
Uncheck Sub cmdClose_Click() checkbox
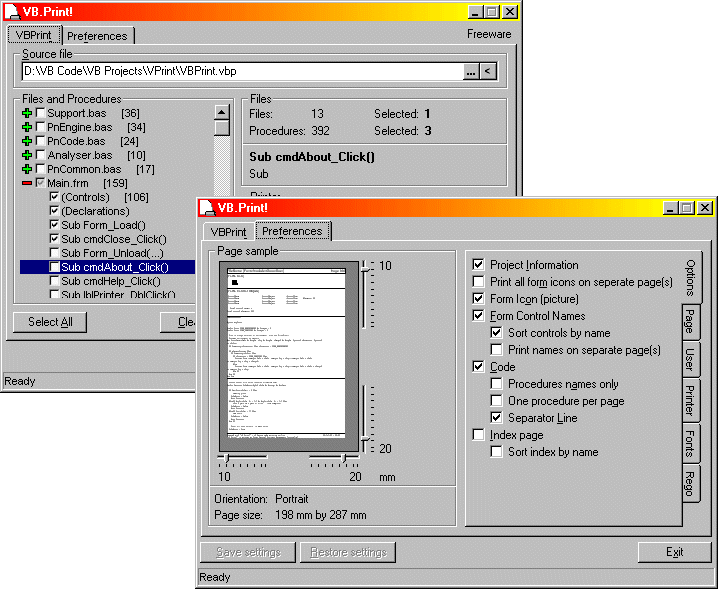(x=54, y=239)
